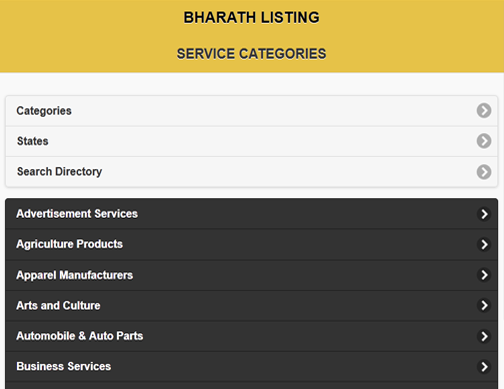Select Arts and Culture category
The image size is (504, 389).
click(x=252, y=305)
